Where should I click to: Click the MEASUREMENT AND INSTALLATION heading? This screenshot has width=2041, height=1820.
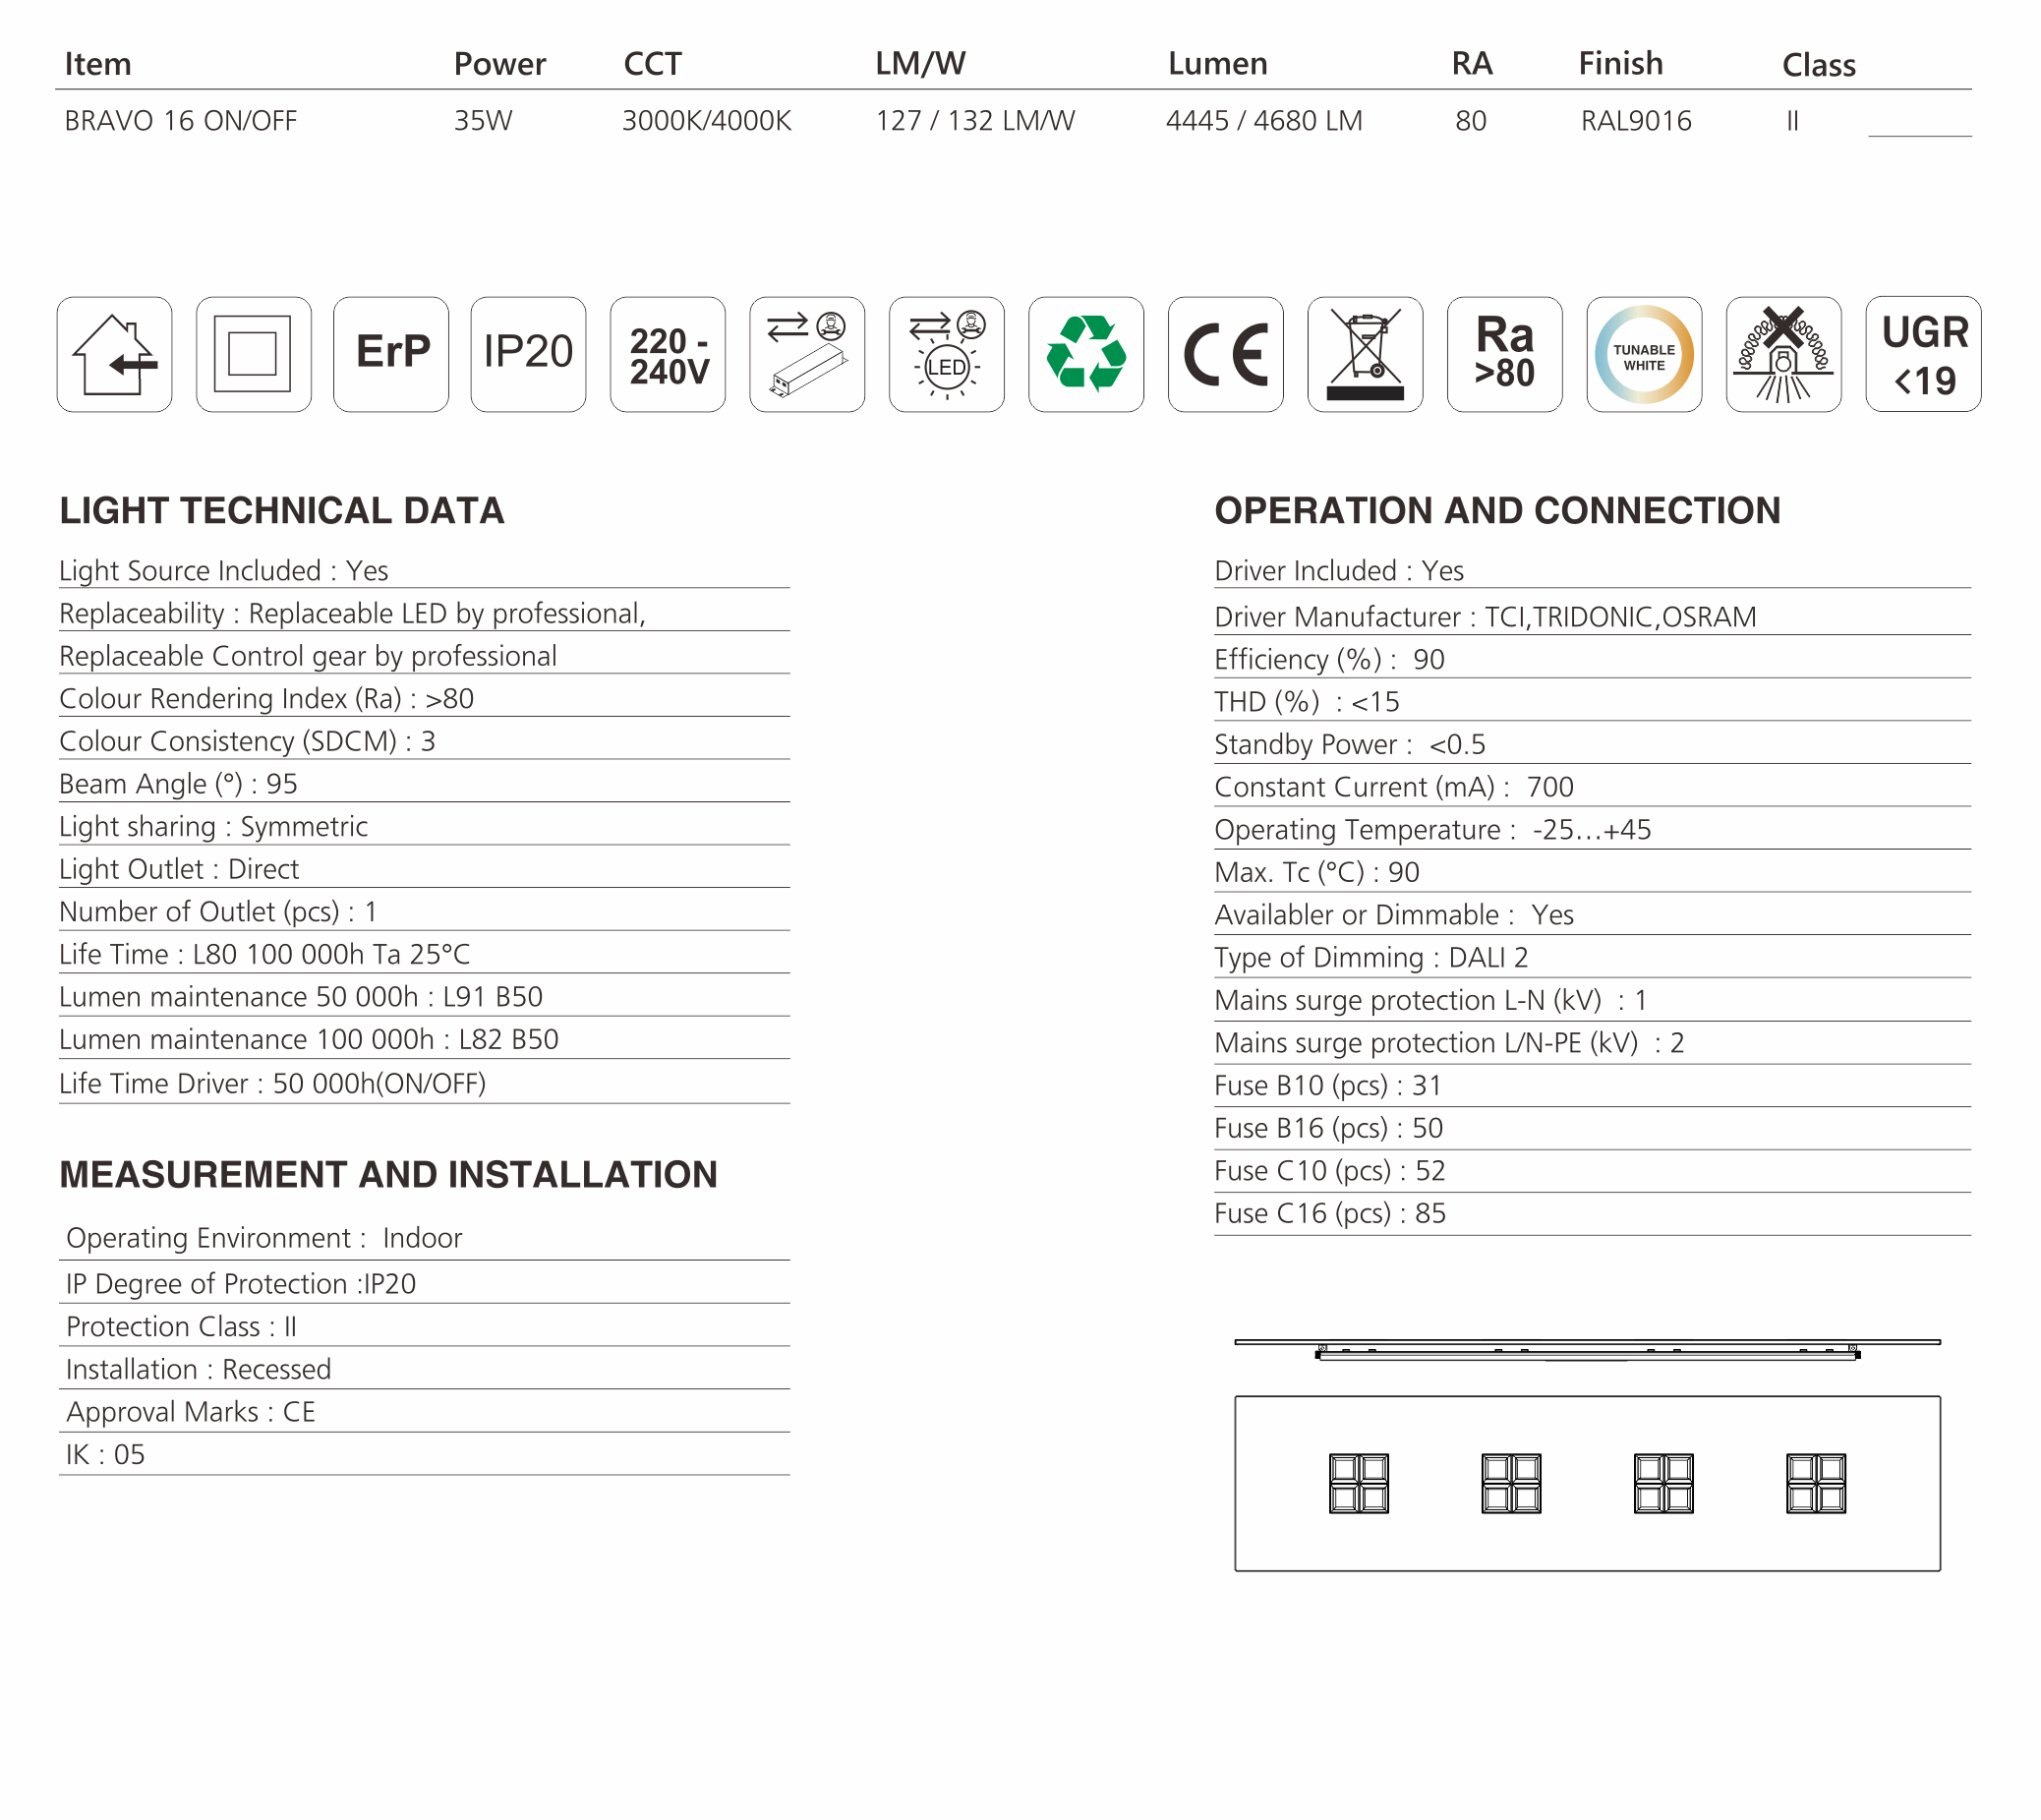point(388,1175)
